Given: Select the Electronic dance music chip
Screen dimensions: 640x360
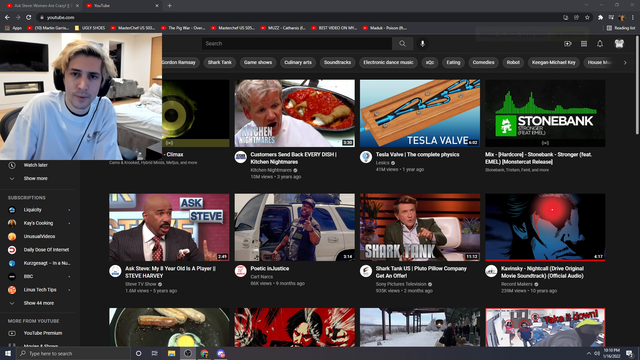Looking at the screenshot, I should click(388, 62).
